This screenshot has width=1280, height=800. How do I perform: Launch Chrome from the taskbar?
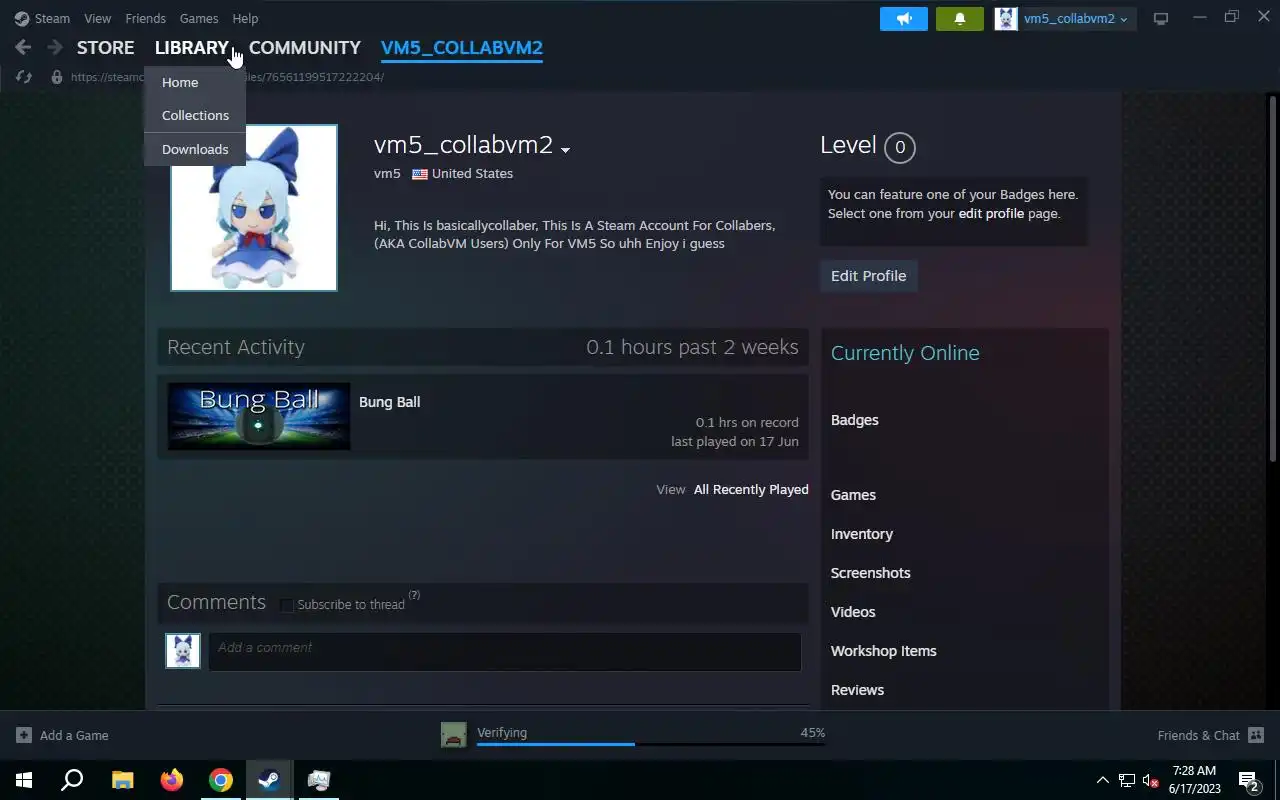click(220, 780)
